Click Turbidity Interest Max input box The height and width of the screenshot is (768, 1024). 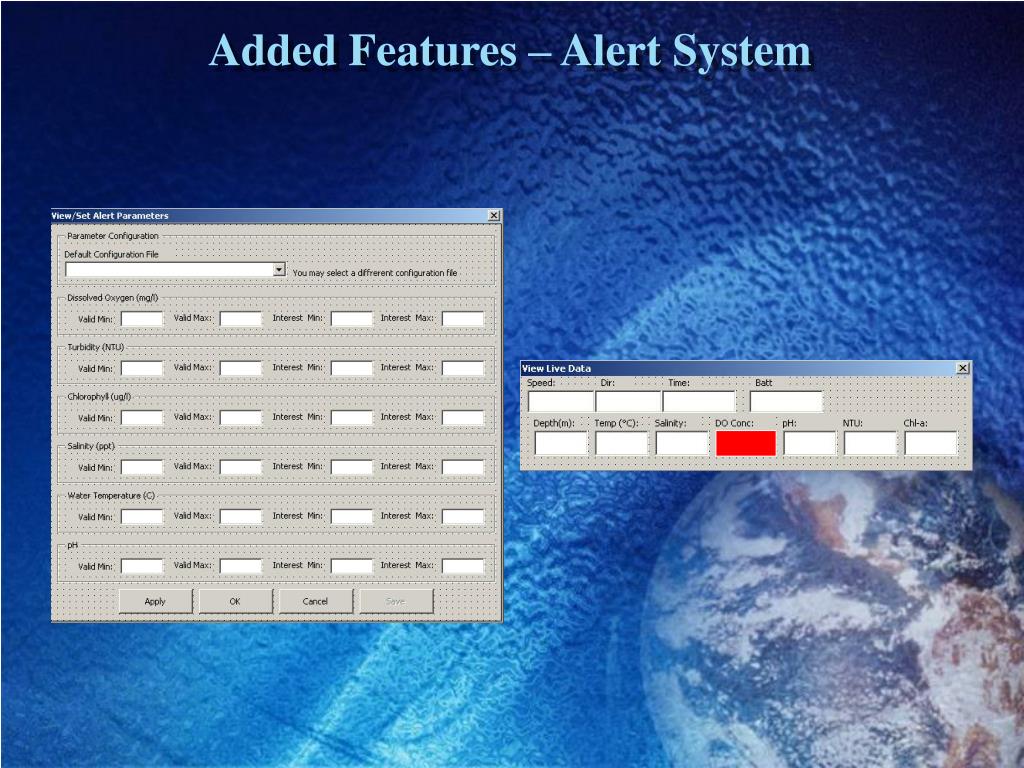tap(462, 368)
